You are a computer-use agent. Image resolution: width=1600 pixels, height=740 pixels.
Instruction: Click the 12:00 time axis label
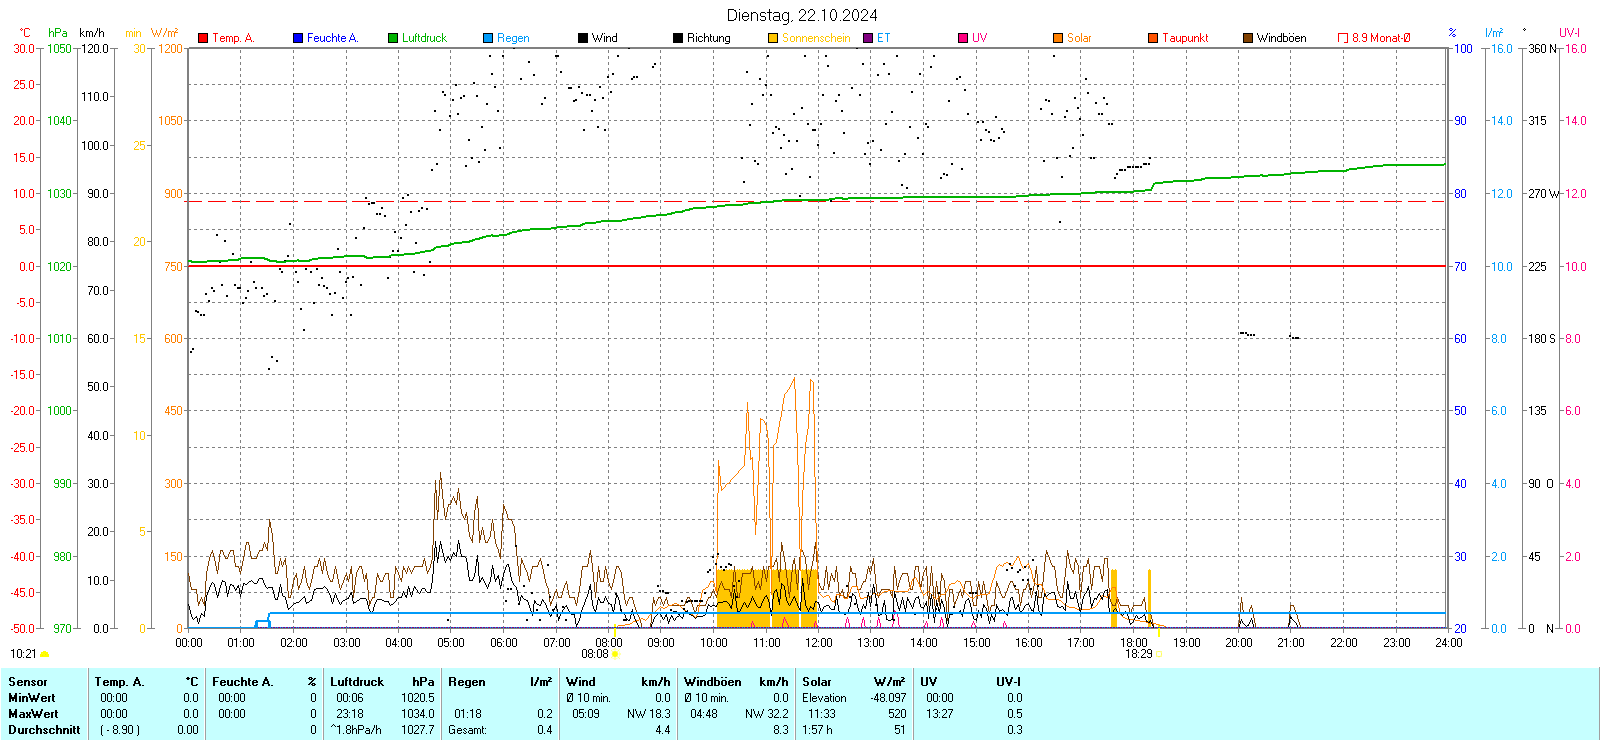[x=818, y=643]
